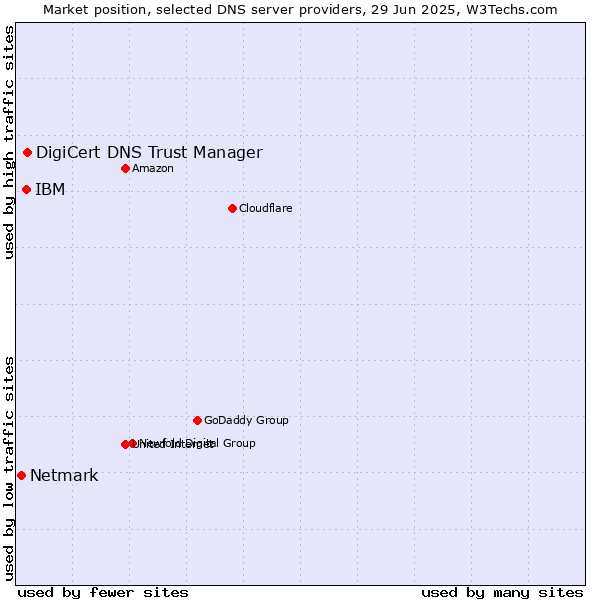The width and height of the screenshot is (600, 600).
Task: Click the 'used by high traffic sites' axis label
Action: click(8, 142)
